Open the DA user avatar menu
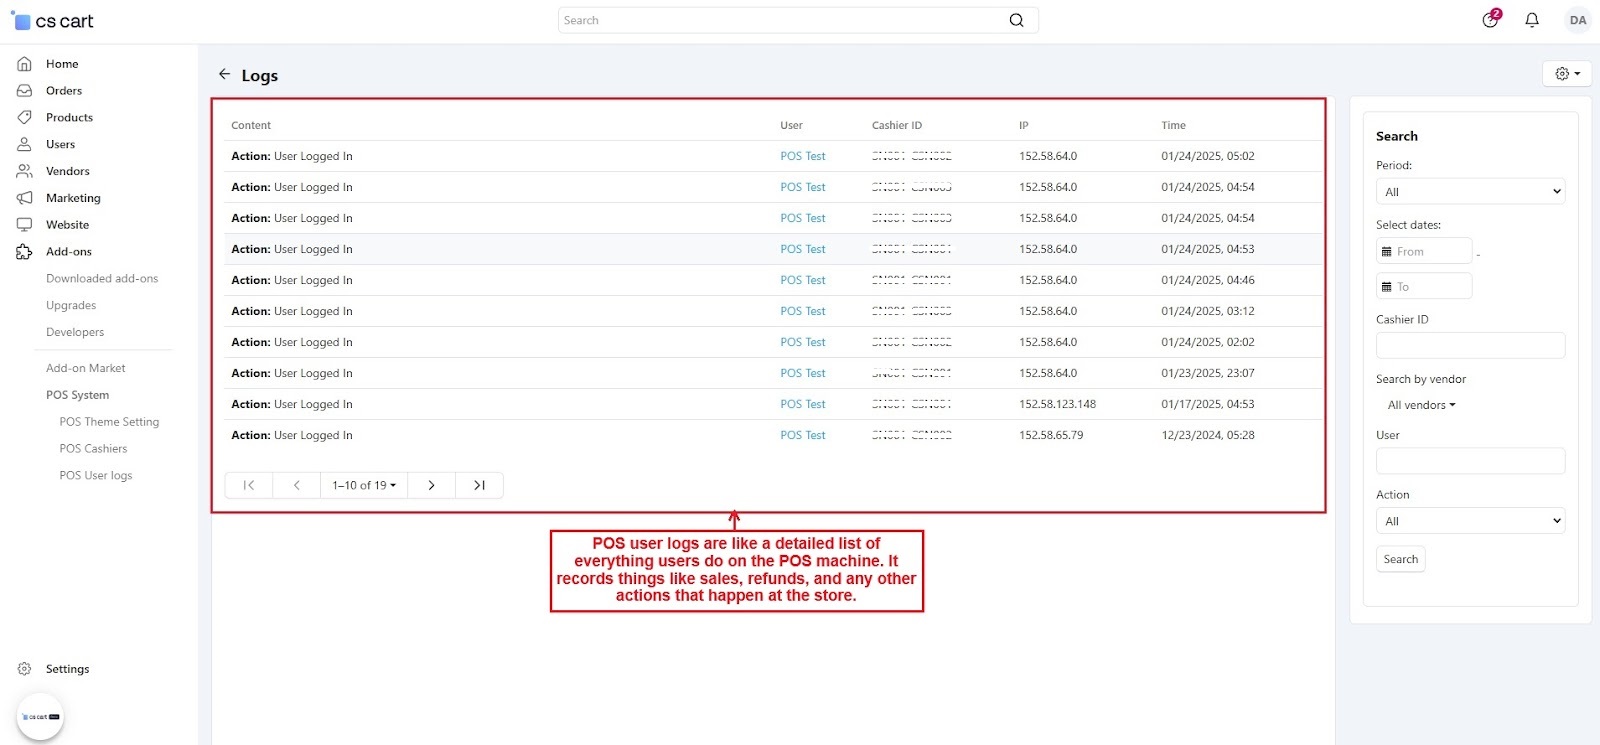The width and height of the screenshot is (1600, 745). (1577, 20)
